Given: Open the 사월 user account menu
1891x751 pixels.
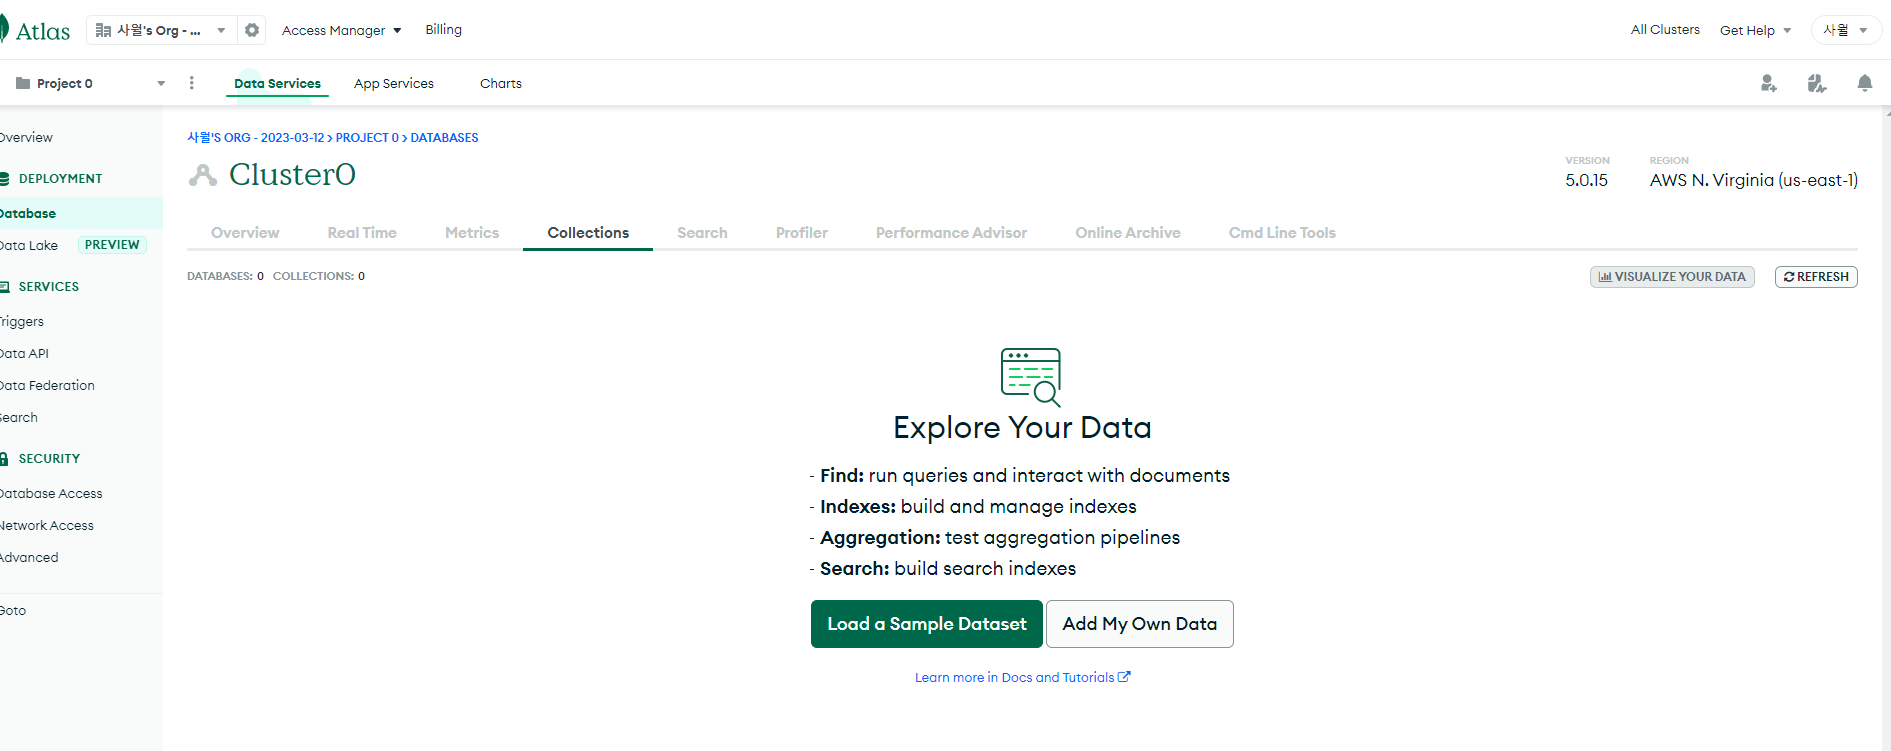Looking at the screenshot, I should [x=1846, y=30].
